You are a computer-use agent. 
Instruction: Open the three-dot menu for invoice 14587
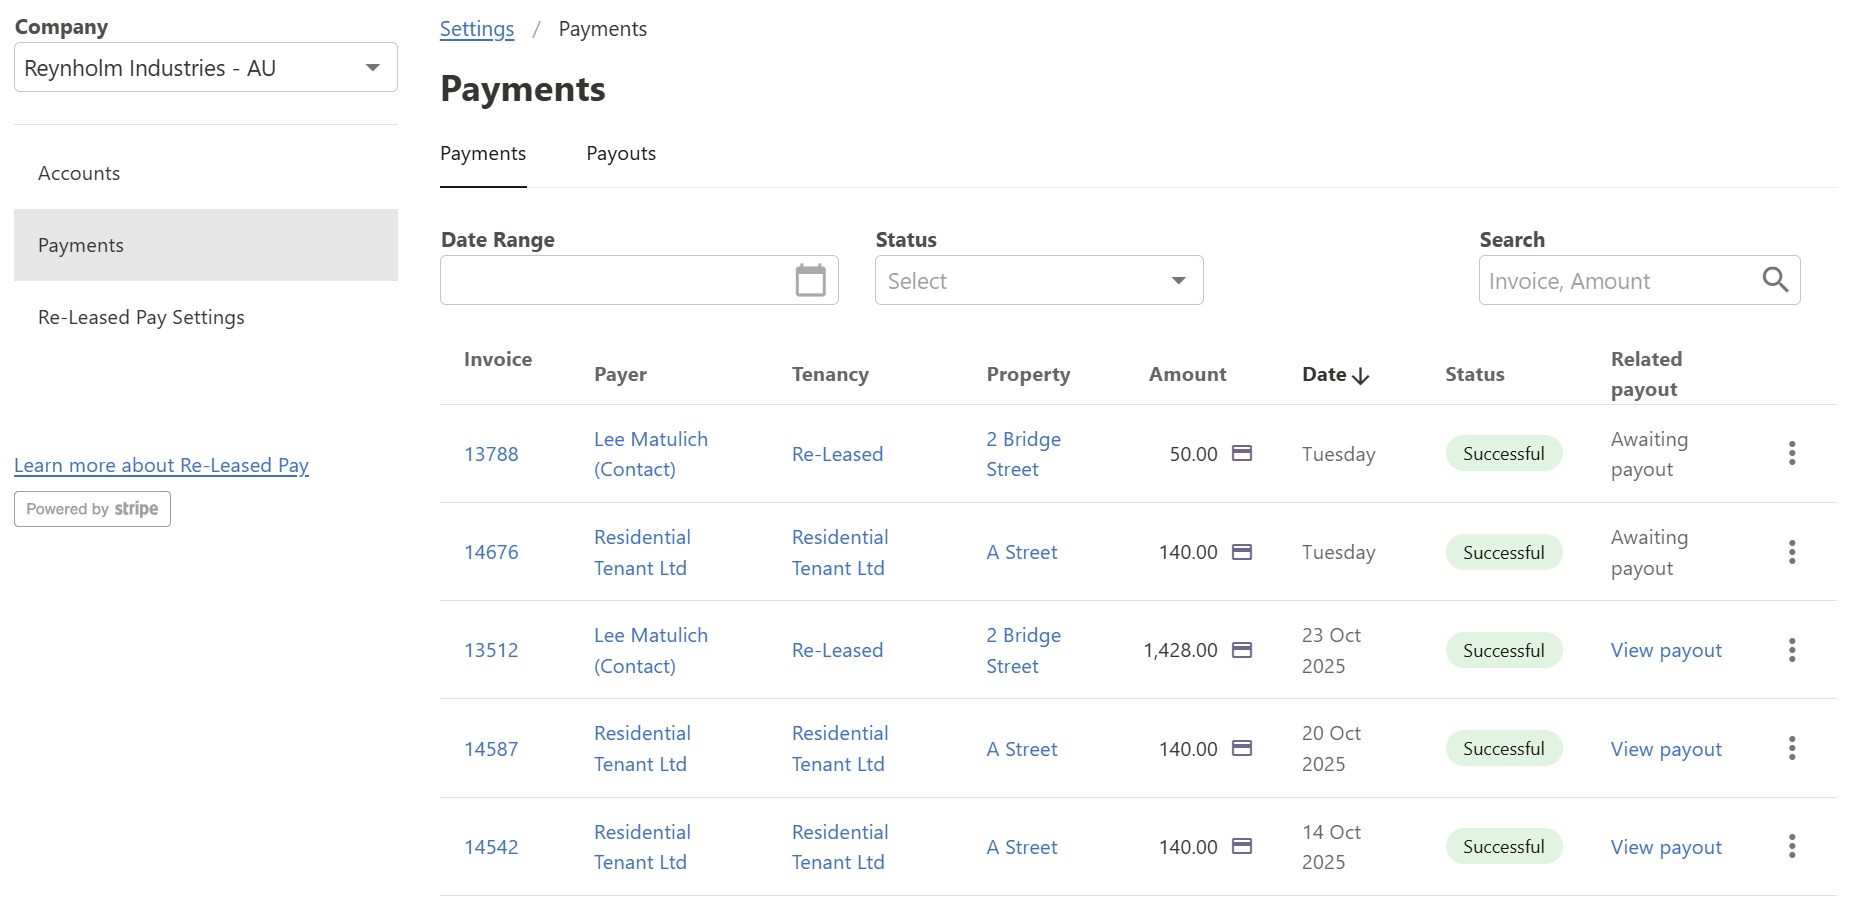pos(1791,748)
